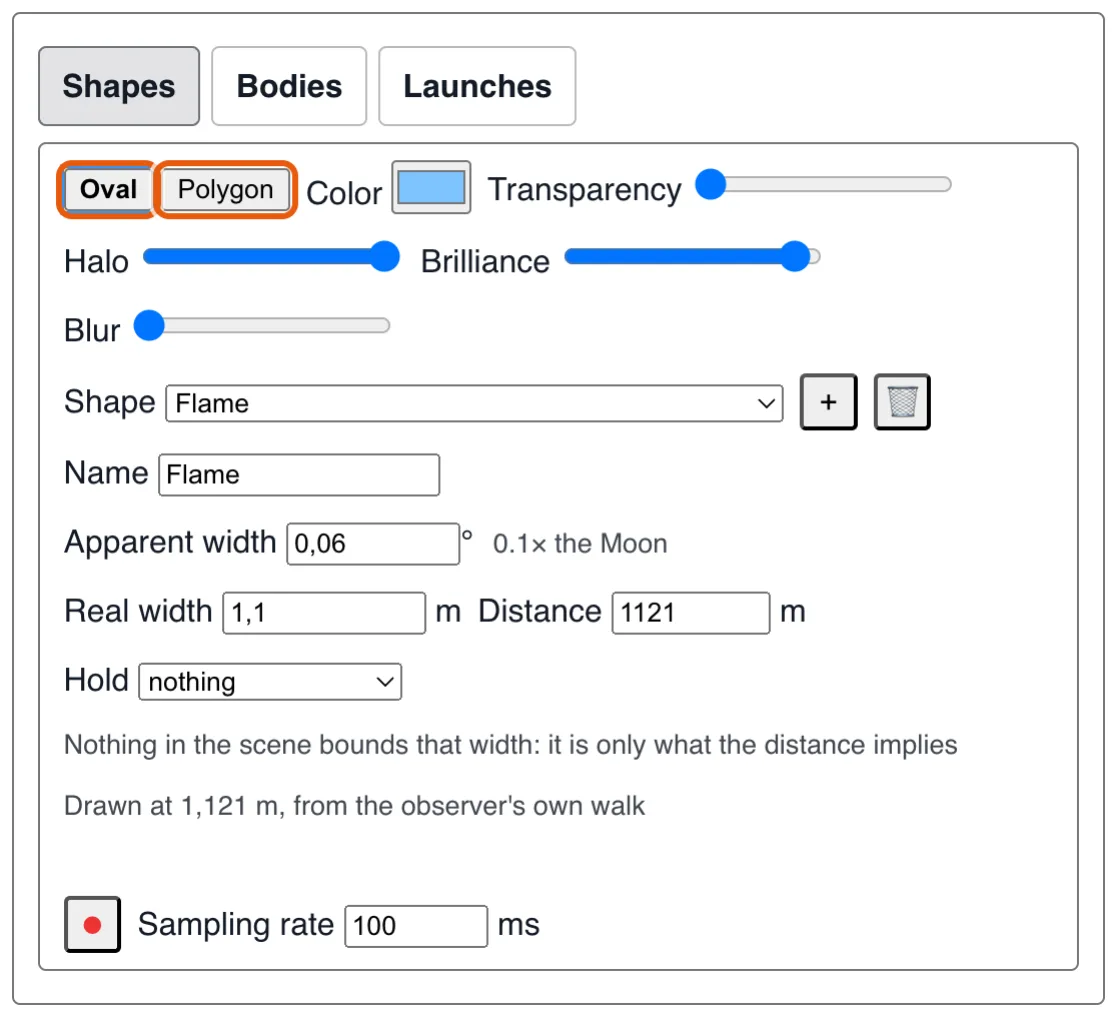The height and width of the screenshot is (1017, 1117).
Task: Click the Real width input field
Action: (324, 612)
